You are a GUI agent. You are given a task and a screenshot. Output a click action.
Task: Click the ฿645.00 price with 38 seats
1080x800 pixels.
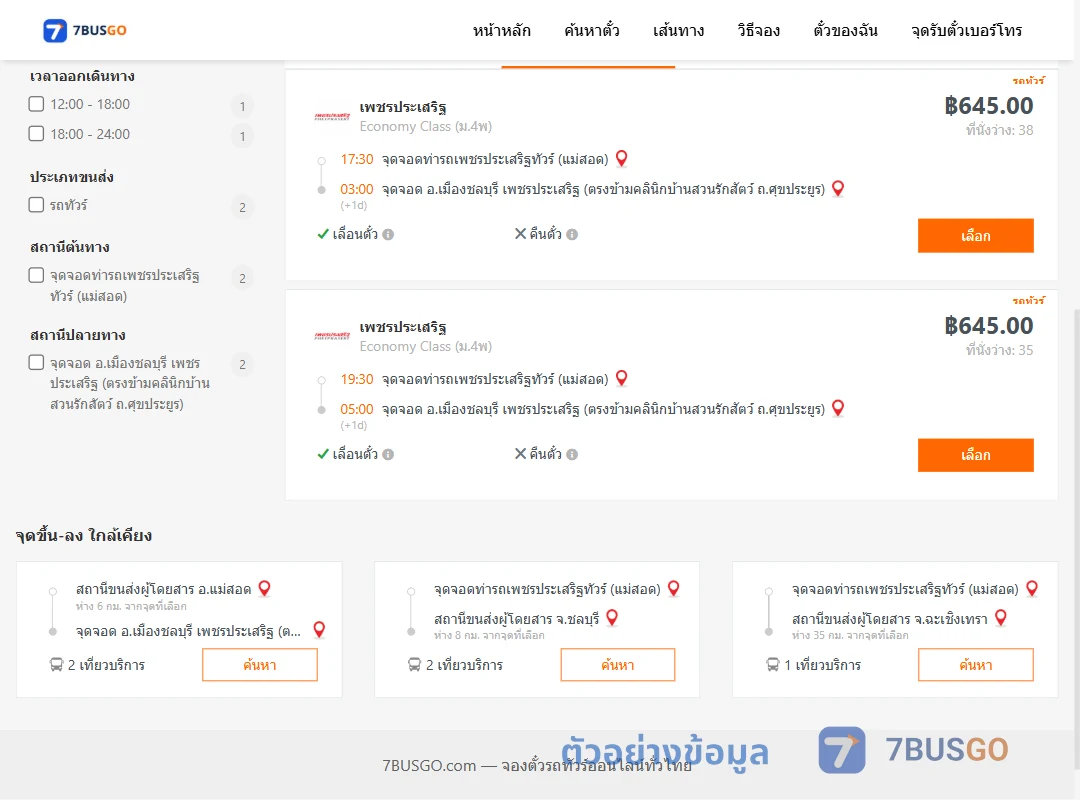(x=988, y=105)
